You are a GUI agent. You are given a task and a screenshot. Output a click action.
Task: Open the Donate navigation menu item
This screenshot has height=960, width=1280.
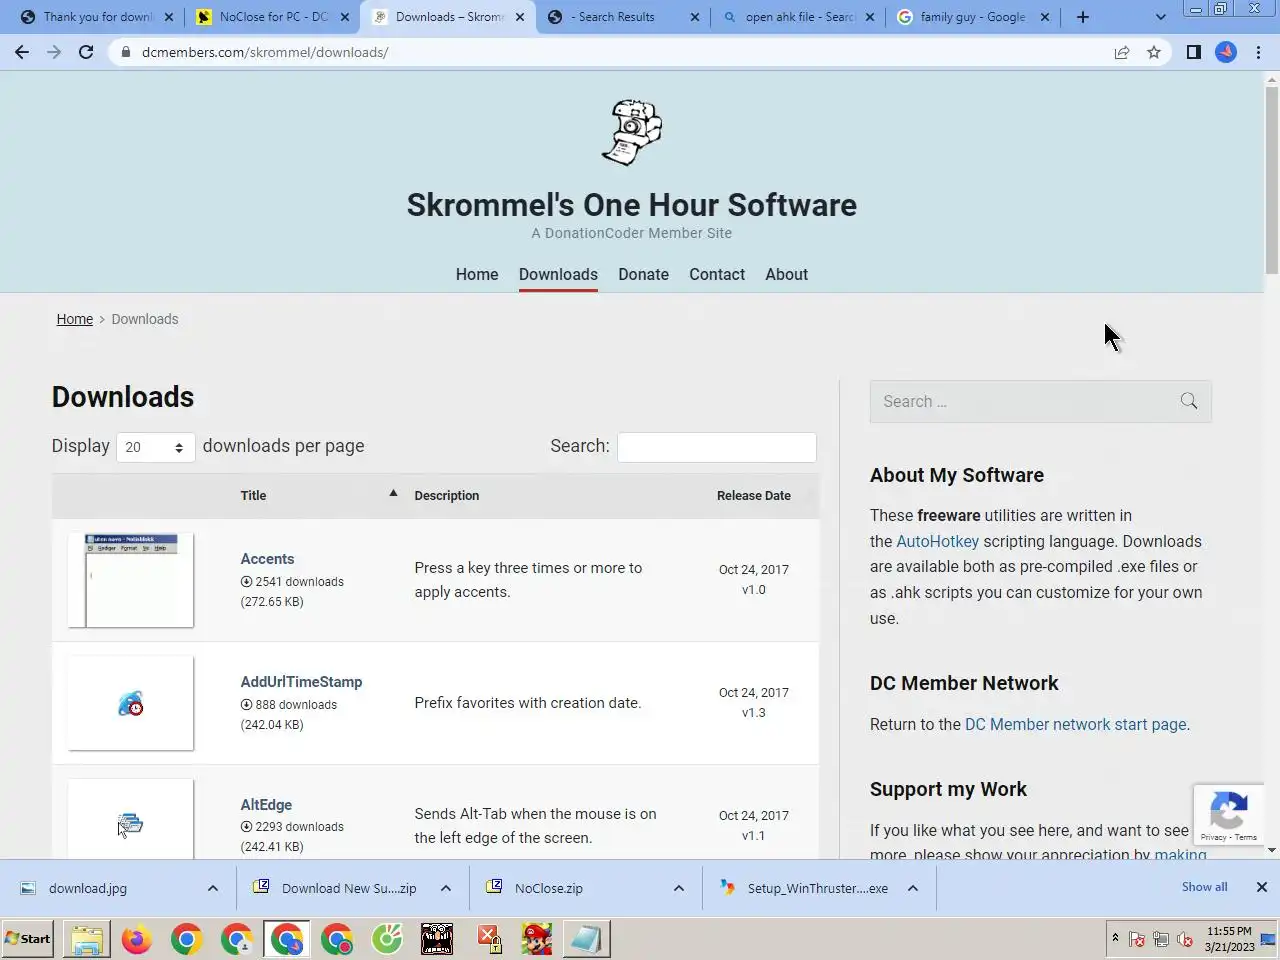tap(643, 274)
